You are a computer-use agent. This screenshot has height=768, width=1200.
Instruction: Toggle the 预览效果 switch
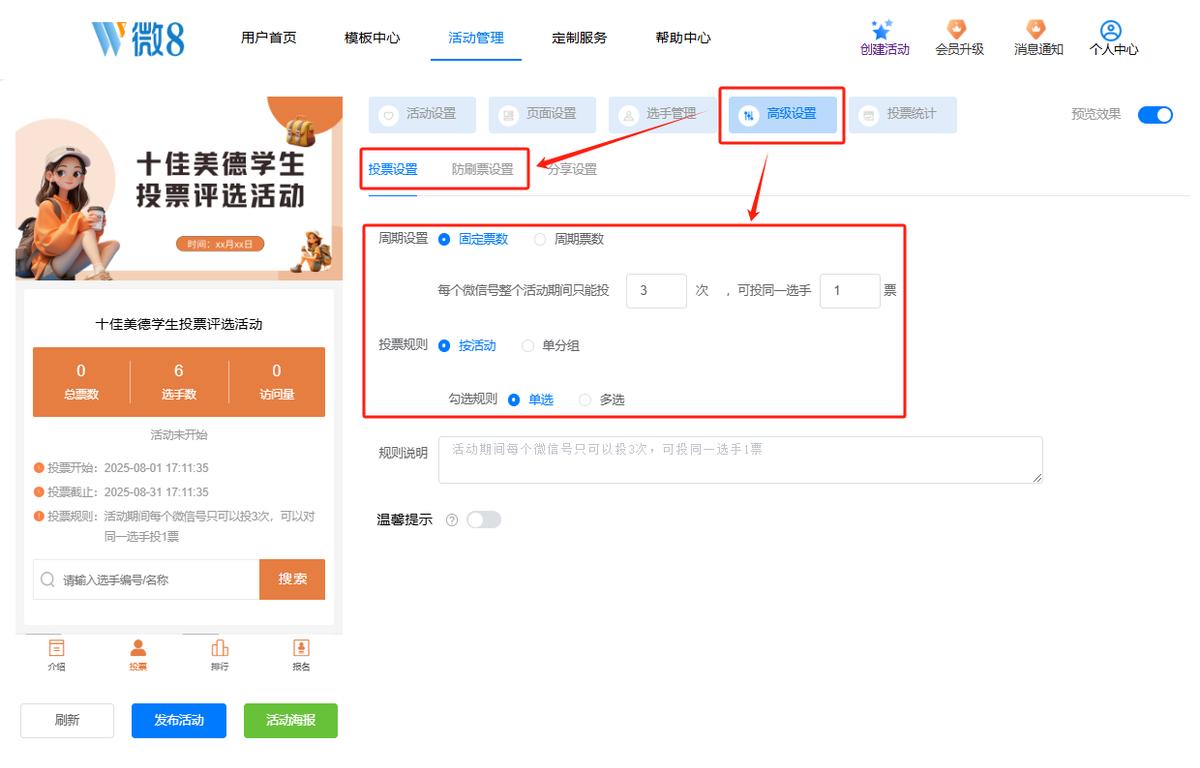click(x=1155, y=114)
